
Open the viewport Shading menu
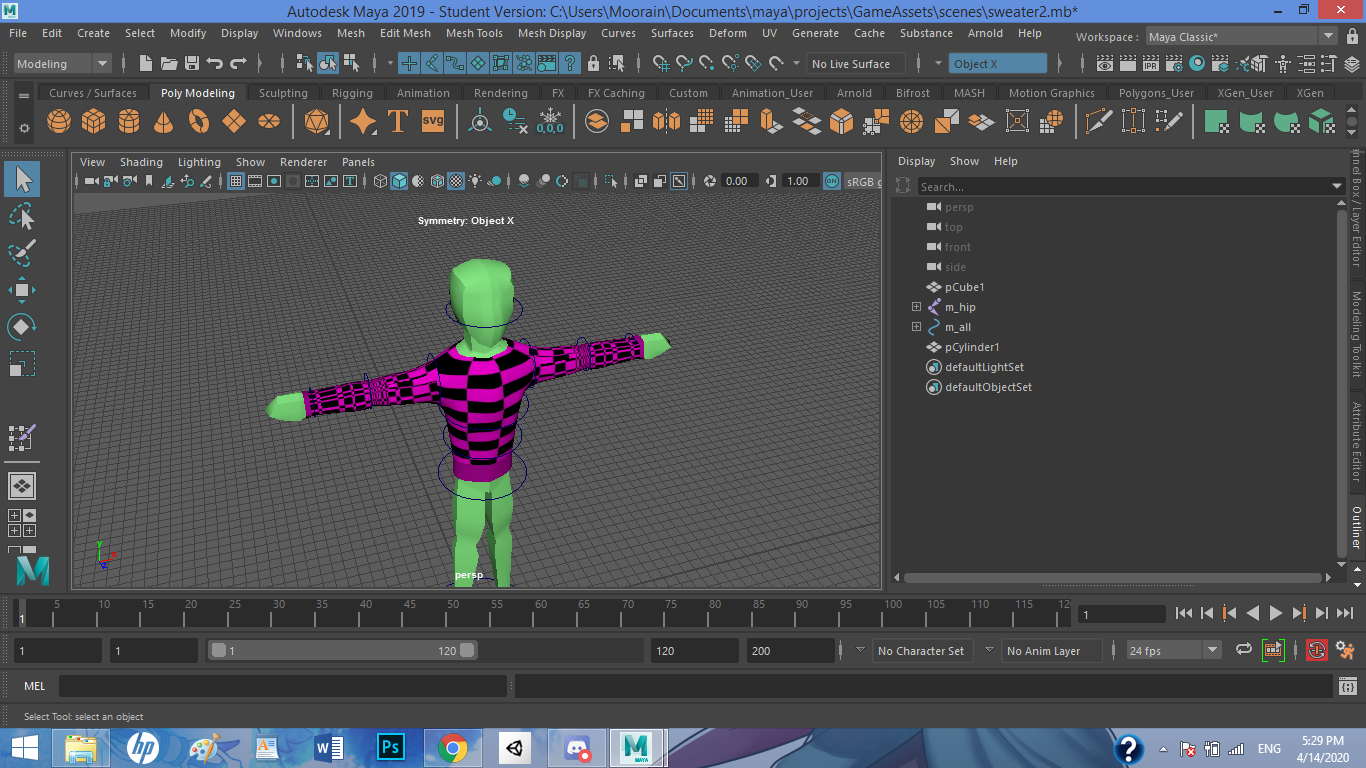[x=141, y=162]
